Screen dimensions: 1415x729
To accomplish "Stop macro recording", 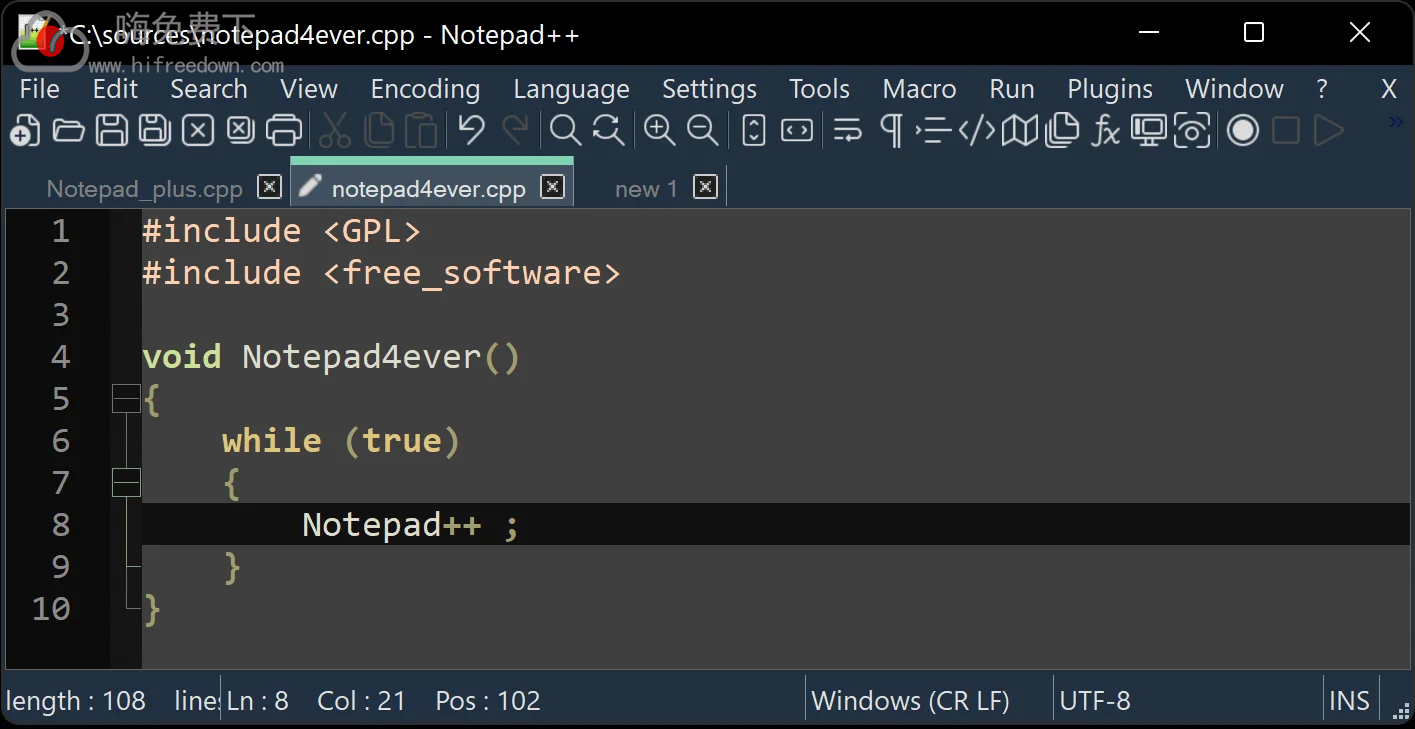I will click(1286, 130).
